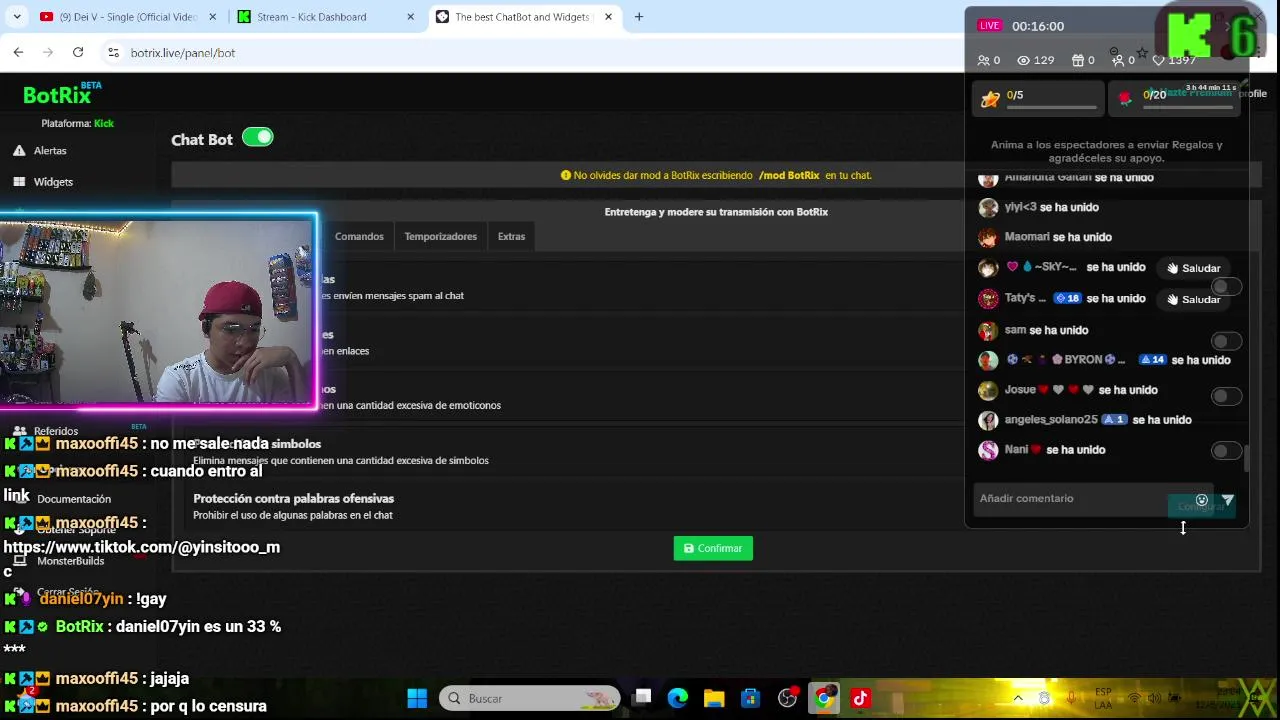1280x720 pixels.
Task: Click the Widgets grid icon
Action: (19, 182)
